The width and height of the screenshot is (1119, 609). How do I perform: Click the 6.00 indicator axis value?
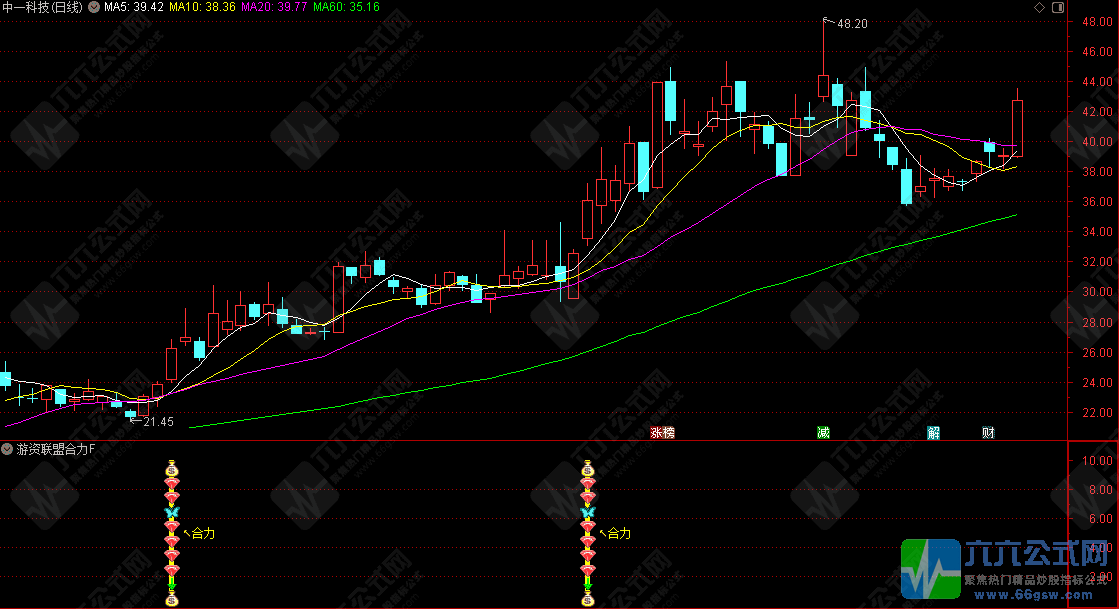pos(1100,519)
